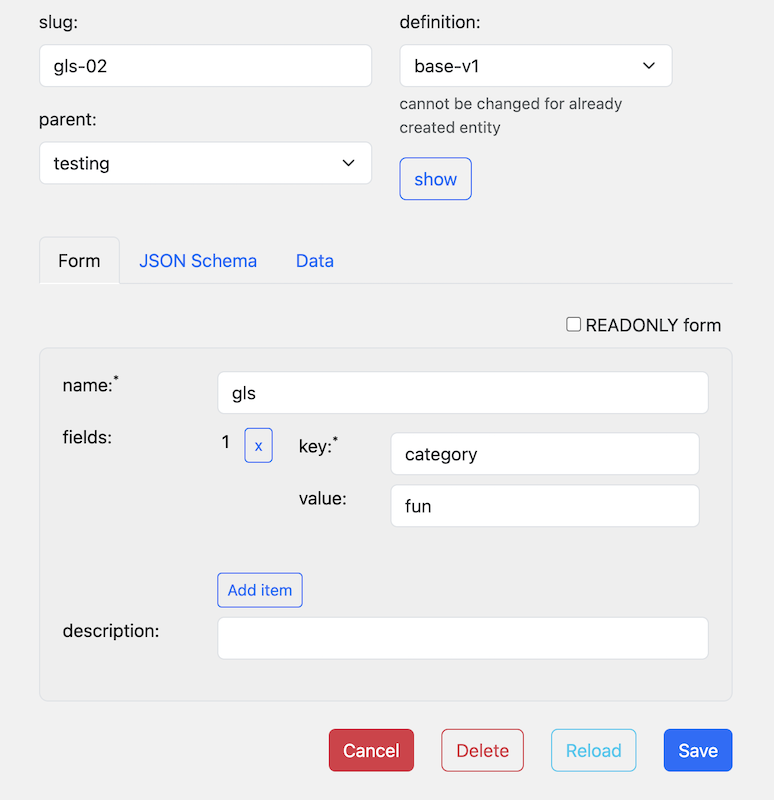Click Add item under fields
The height and width of the screenshot is (800, 774).
pos(260,590)
